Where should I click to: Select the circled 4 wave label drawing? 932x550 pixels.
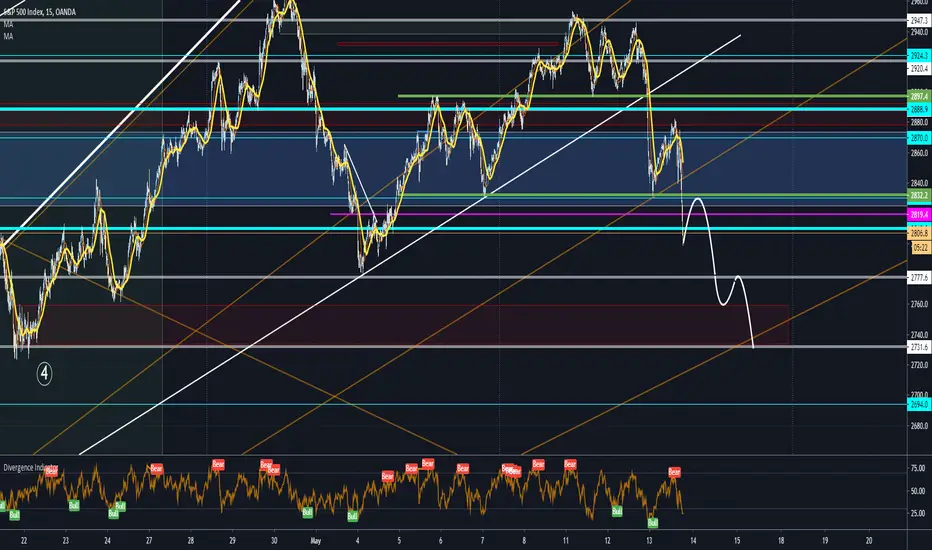(x=44, y=373)
